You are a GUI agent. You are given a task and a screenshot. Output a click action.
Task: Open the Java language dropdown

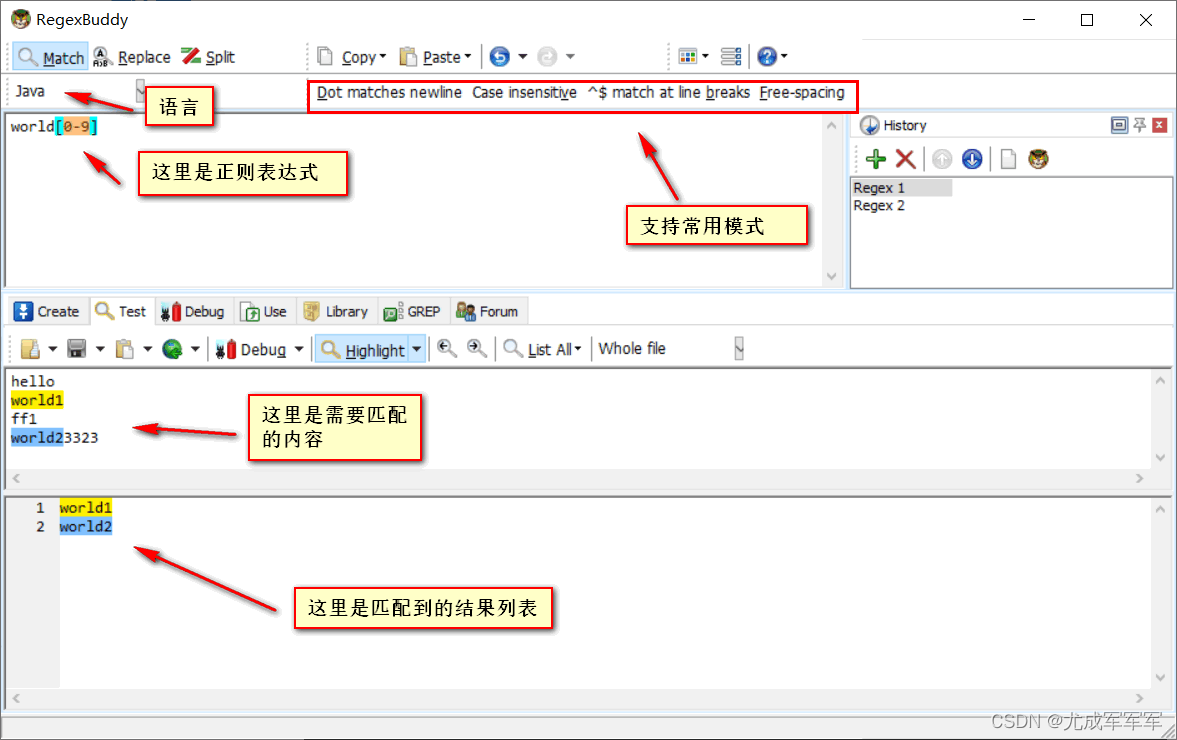(x=140, y=91)
